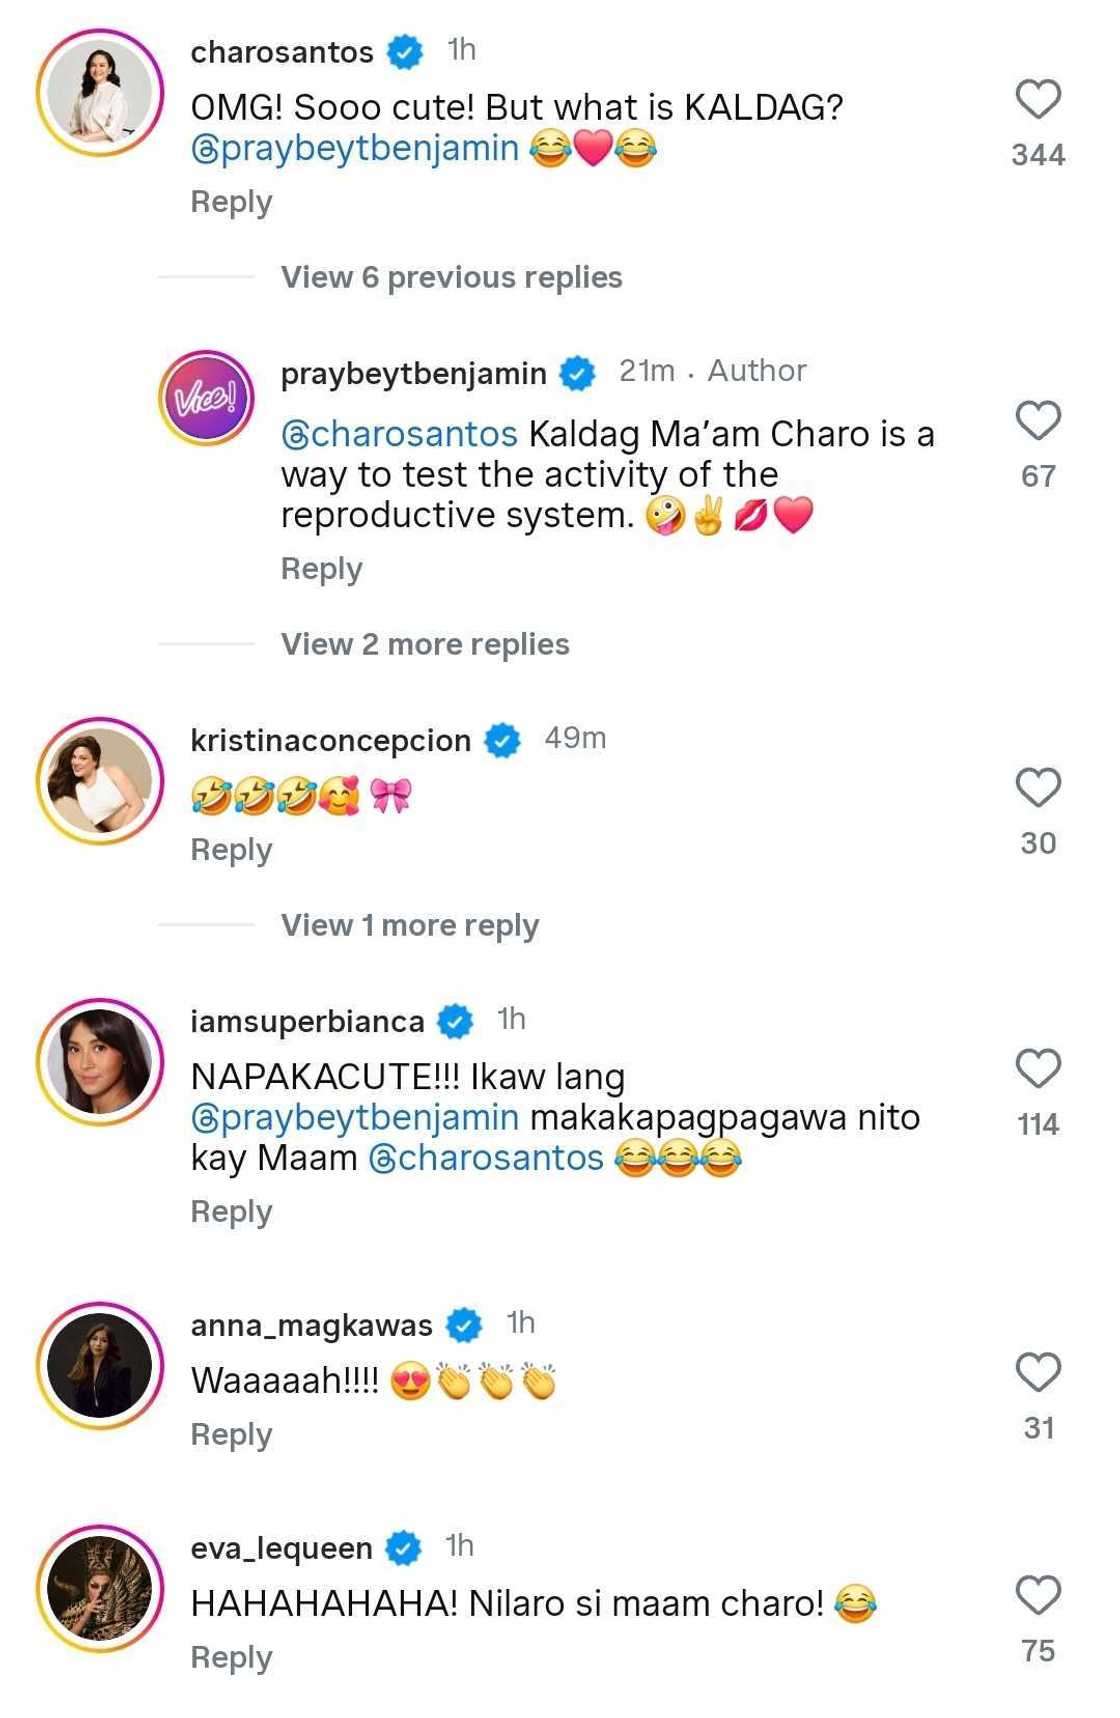Open charosantos profile picture
1120x1718 pixels.
coord(100,93)
